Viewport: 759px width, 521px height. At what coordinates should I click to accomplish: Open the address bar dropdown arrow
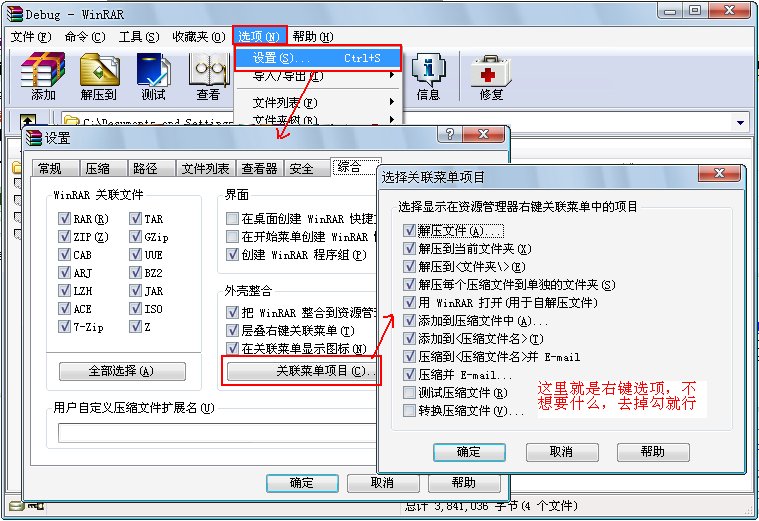[x=740, y=123]
